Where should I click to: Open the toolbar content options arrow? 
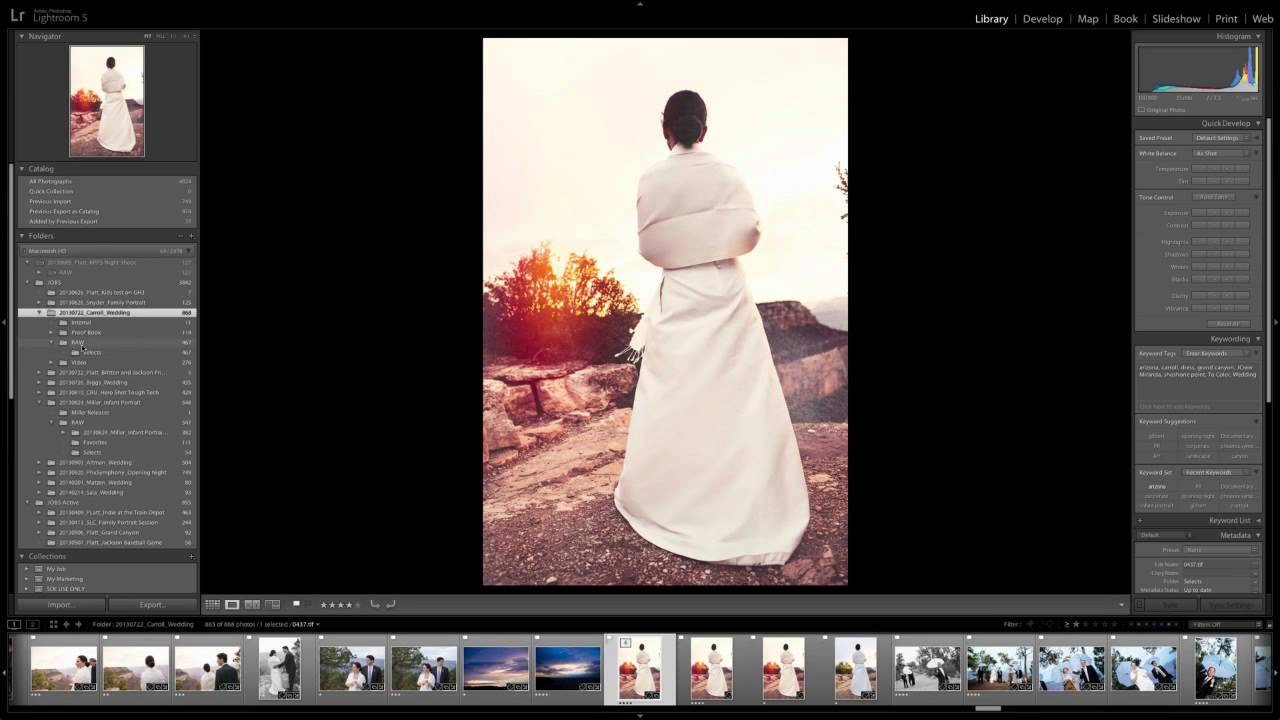(x=1121, y=604)
